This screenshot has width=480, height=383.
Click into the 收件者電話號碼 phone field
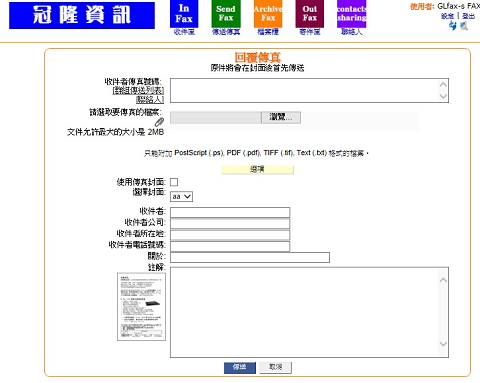[230, 246]
